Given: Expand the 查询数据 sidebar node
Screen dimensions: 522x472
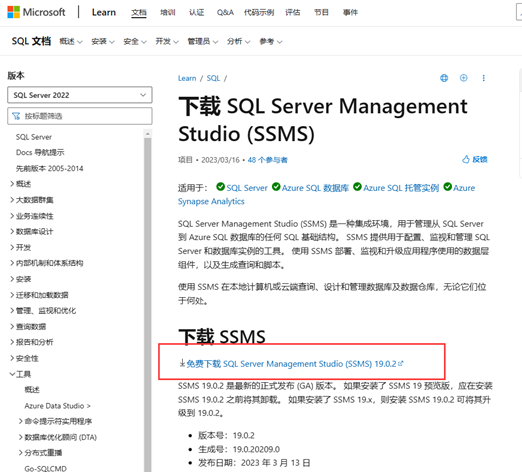Looking at the screenshot, I should click(x=28, y=326).
